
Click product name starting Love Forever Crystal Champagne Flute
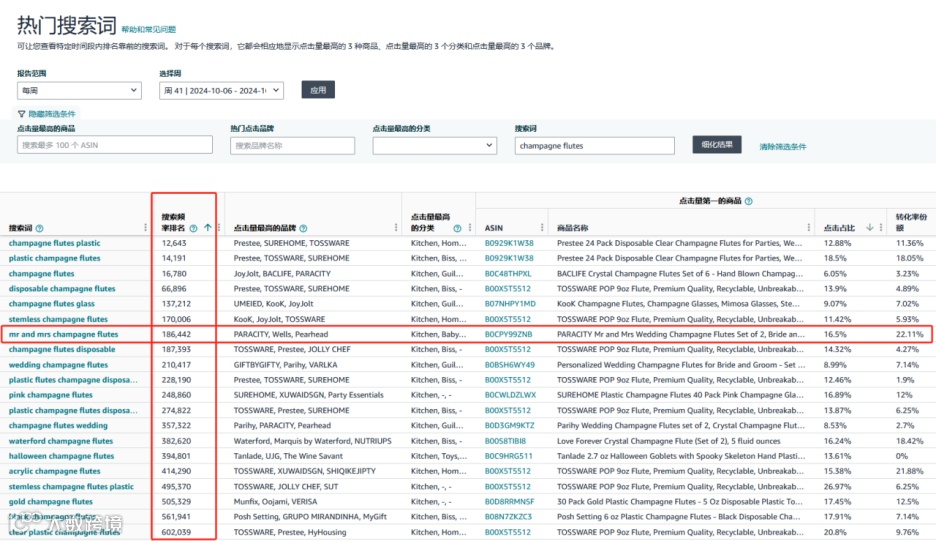pyautogui.click(x=669, y=441)
